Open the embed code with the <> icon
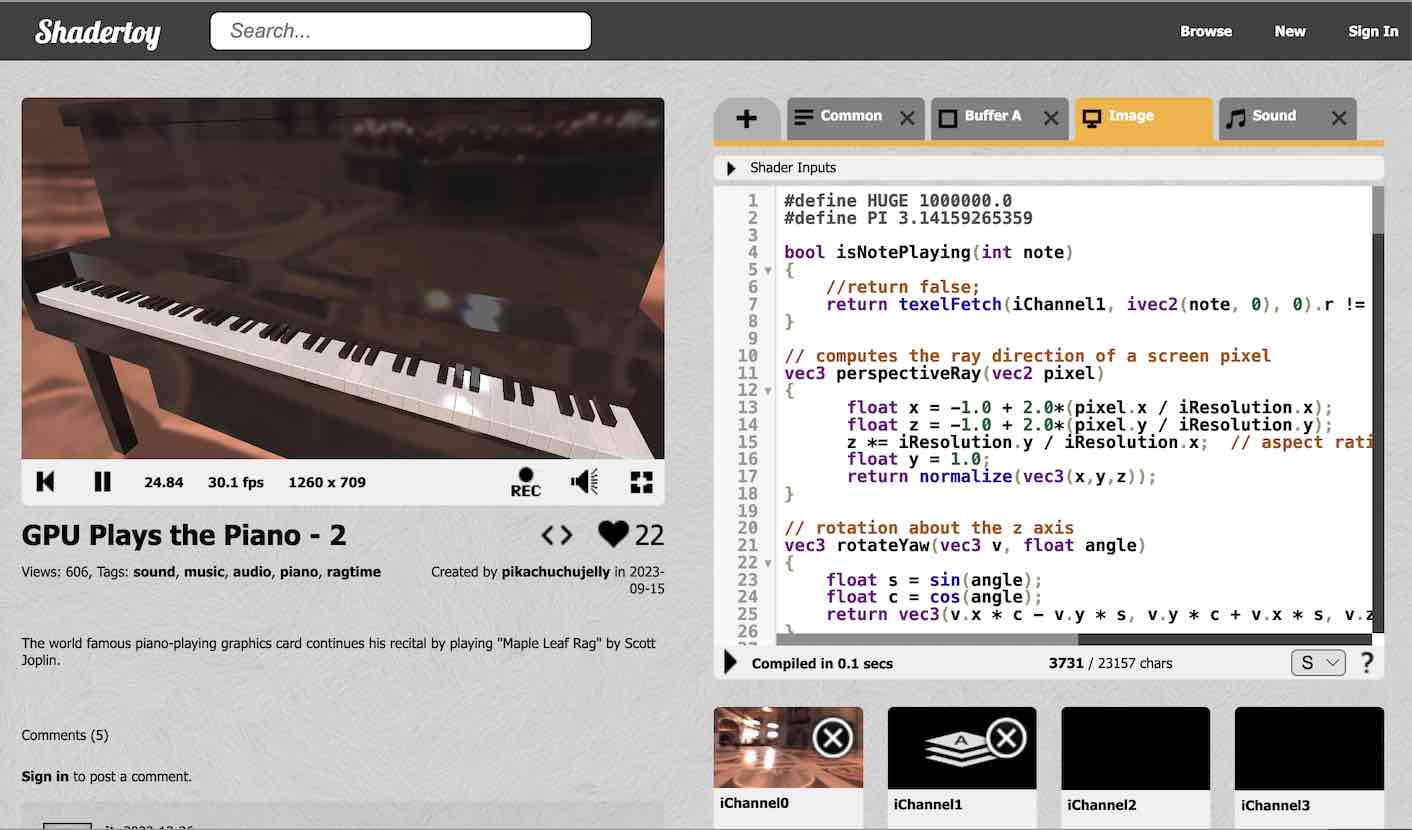The width and height of the screenshot is (1412, 830). click(x=556, y=535)
